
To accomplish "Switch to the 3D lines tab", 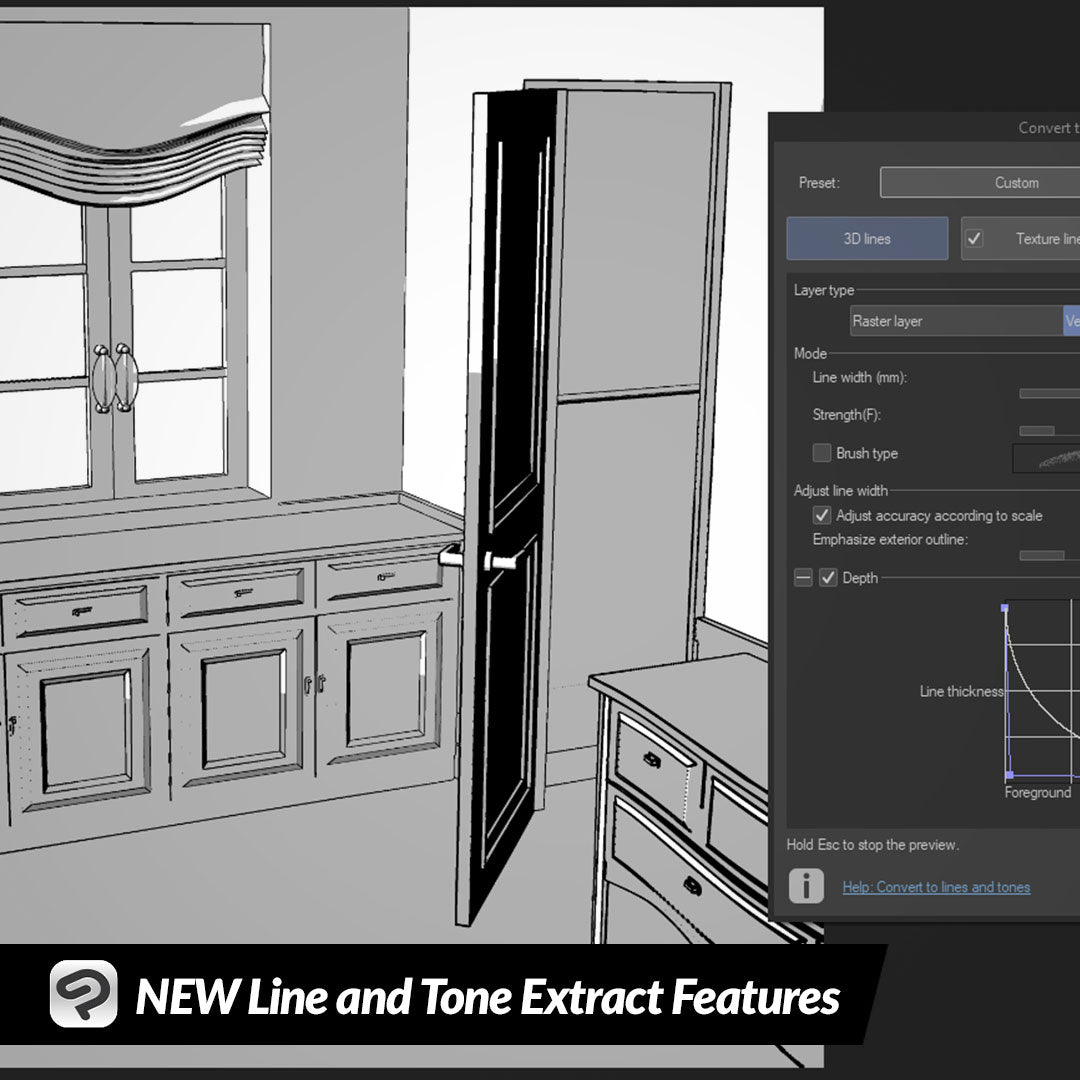I will pyautogui.click(x=867, y=239).
